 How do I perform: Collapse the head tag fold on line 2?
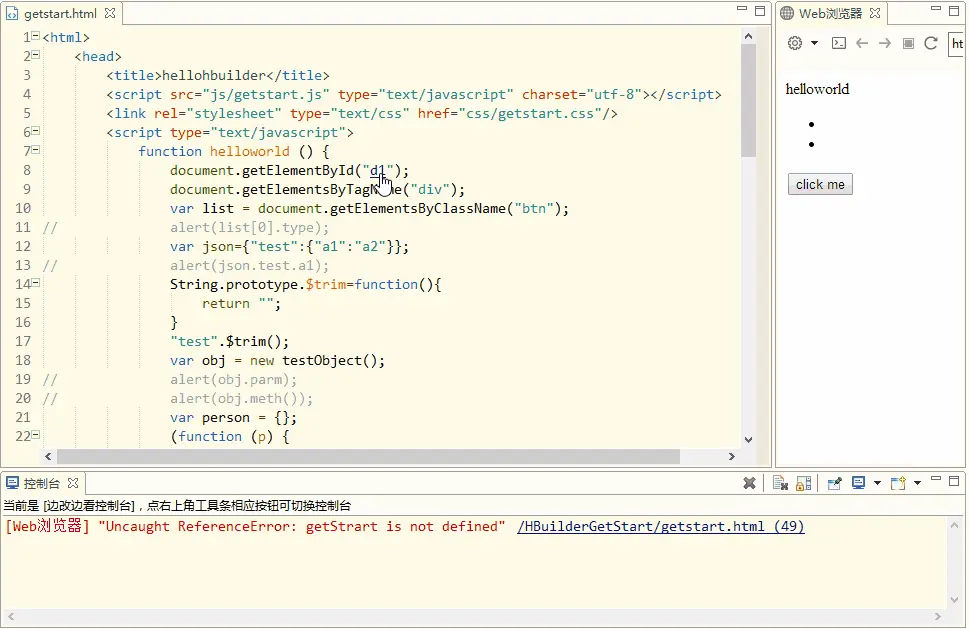(x=36, y=55)
